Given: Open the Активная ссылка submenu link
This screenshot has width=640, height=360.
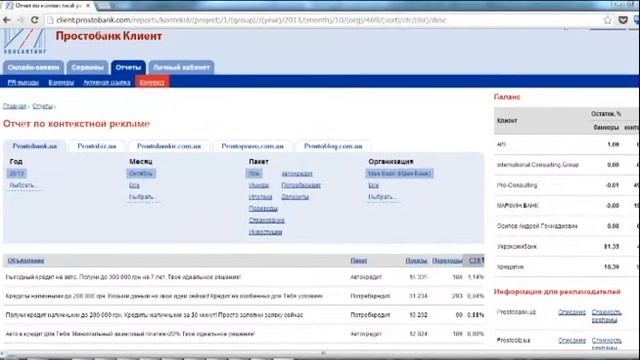Looking at the screenshot, I should point(107,82).
